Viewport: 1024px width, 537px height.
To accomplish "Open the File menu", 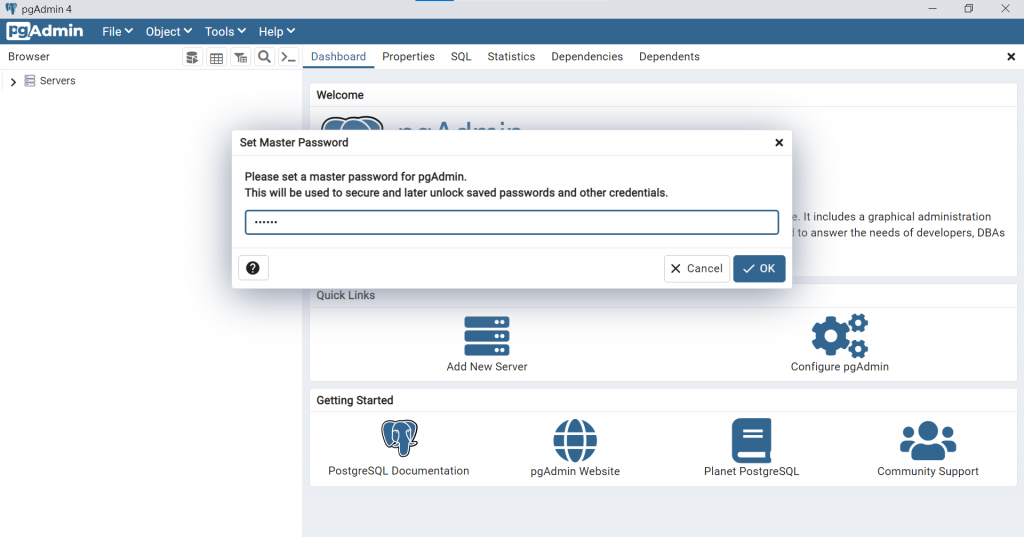I will click(118, 31).
